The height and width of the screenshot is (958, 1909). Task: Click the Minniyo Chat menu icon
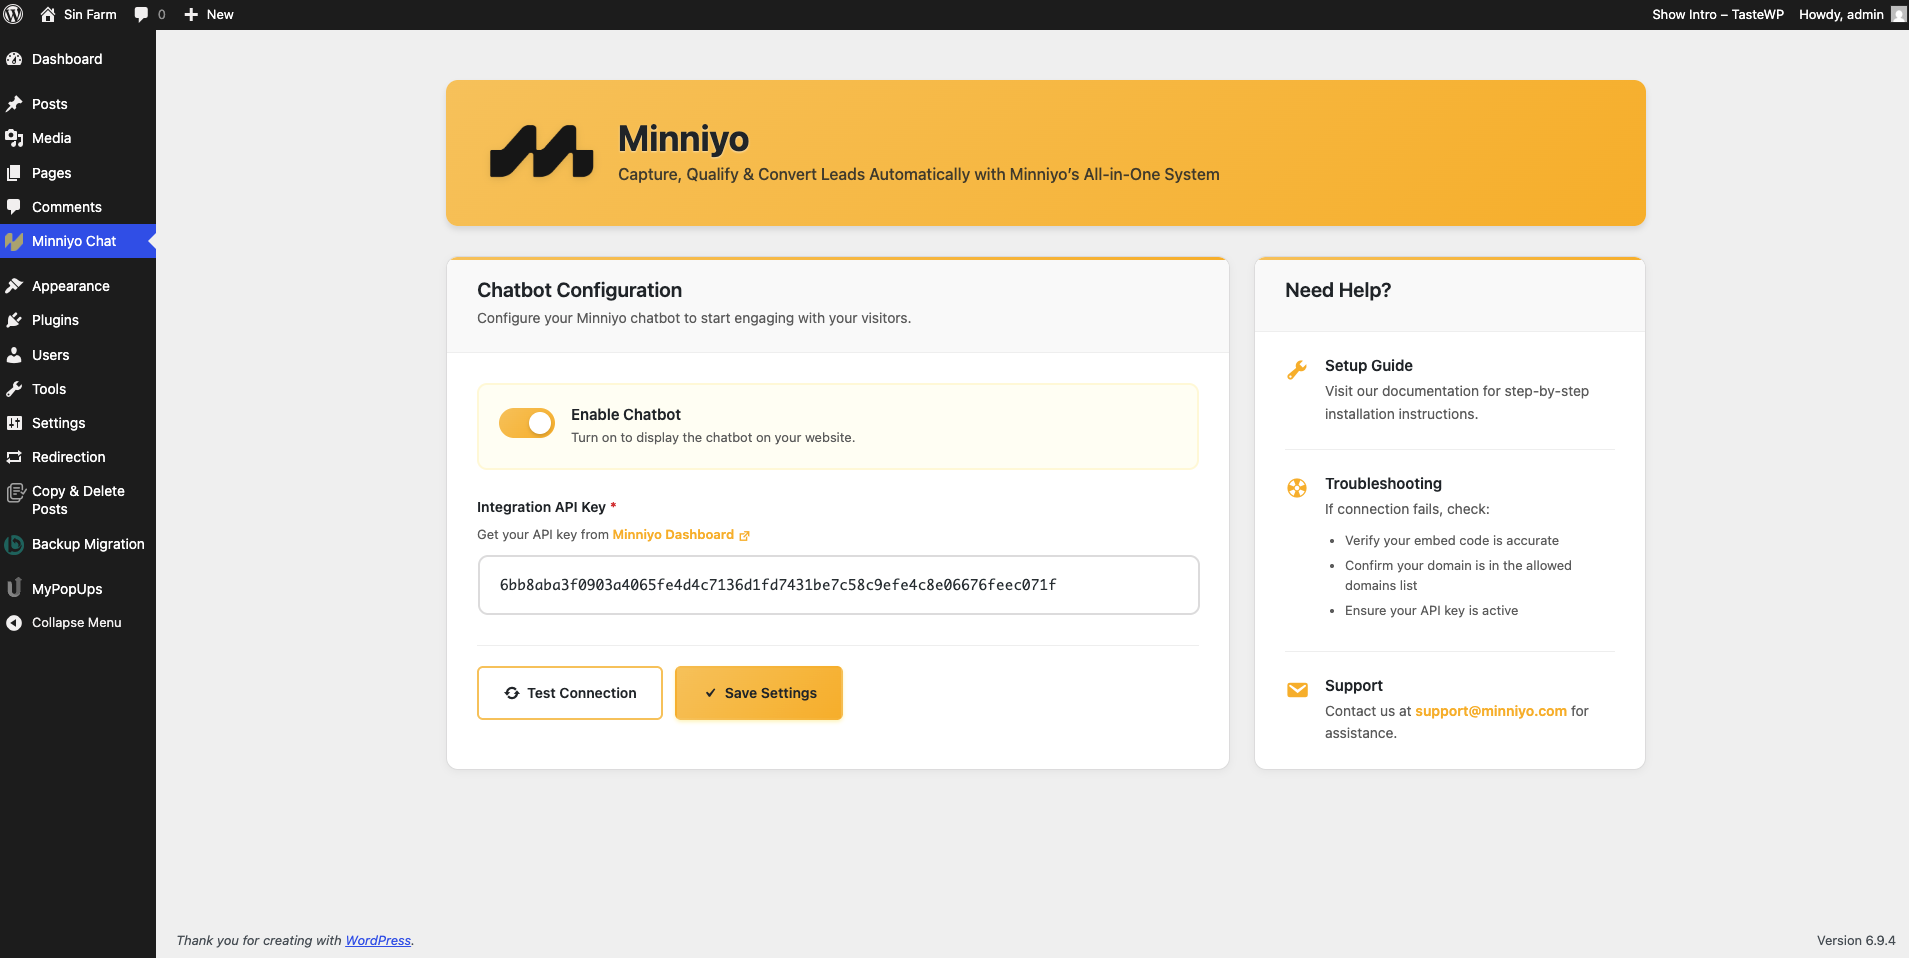(14, 241)
